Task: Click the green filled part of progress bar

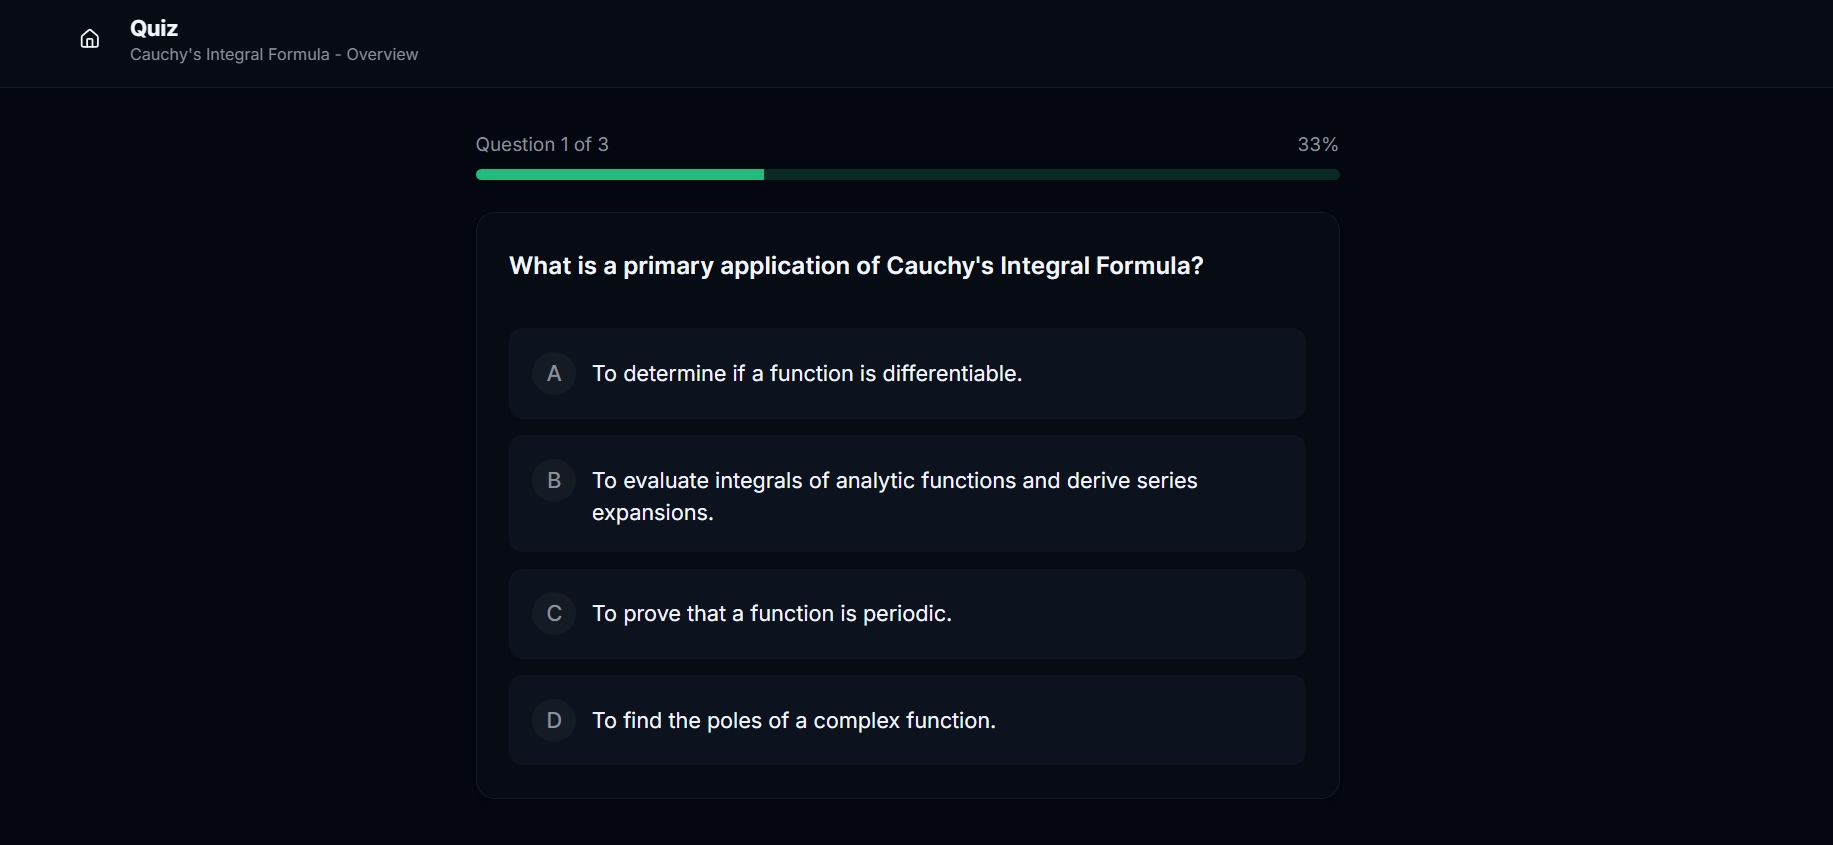Action: (619, 175)
